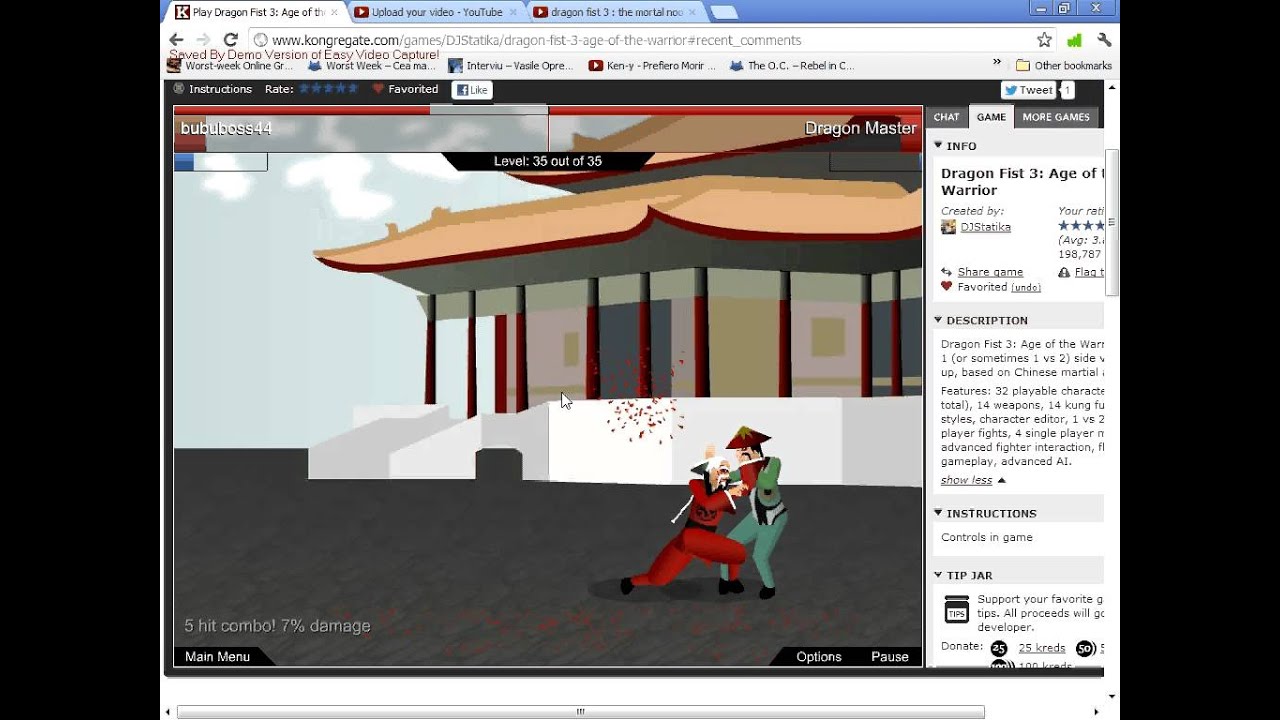Click the Level: 35 out of 35 label
The image size is (1280, 720).
click(548, 161)
